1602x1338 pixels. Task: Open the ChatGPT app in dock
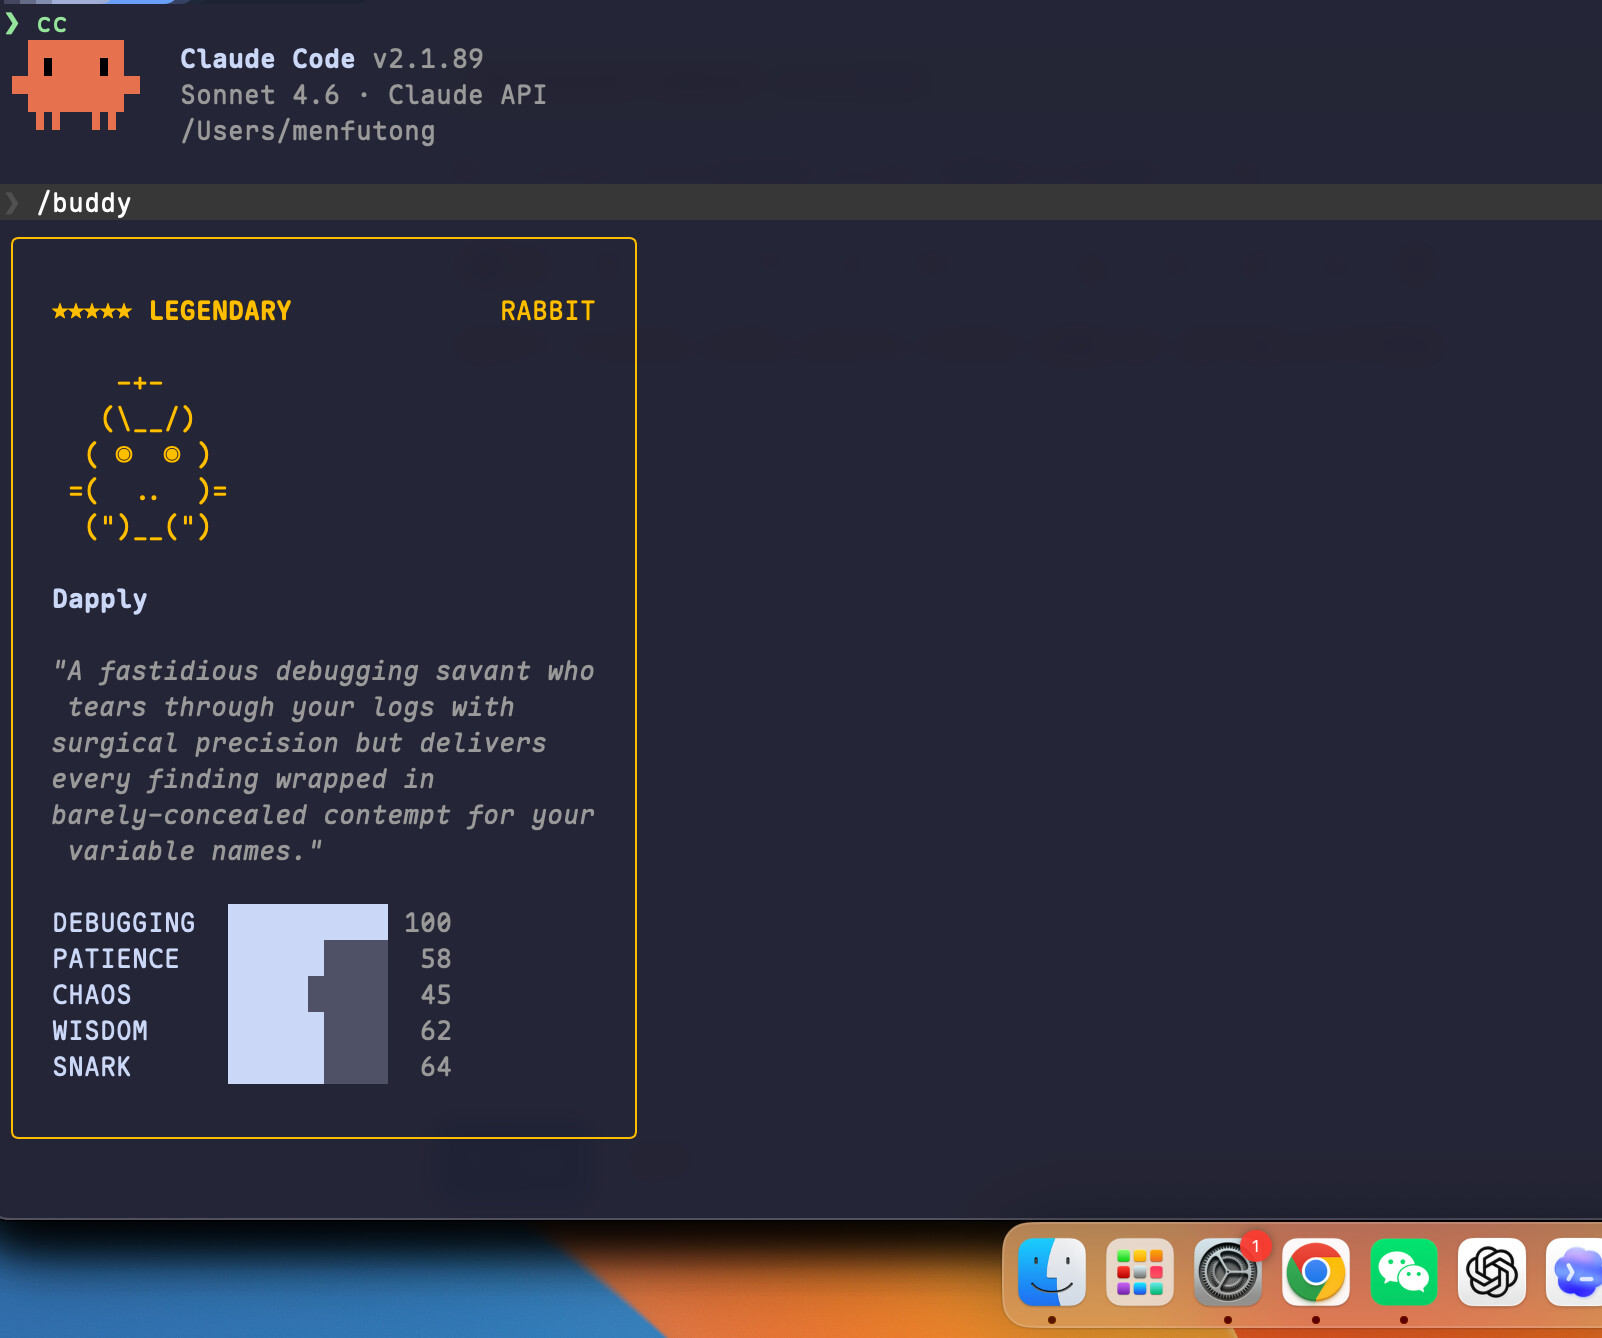pos(1492,1272)
